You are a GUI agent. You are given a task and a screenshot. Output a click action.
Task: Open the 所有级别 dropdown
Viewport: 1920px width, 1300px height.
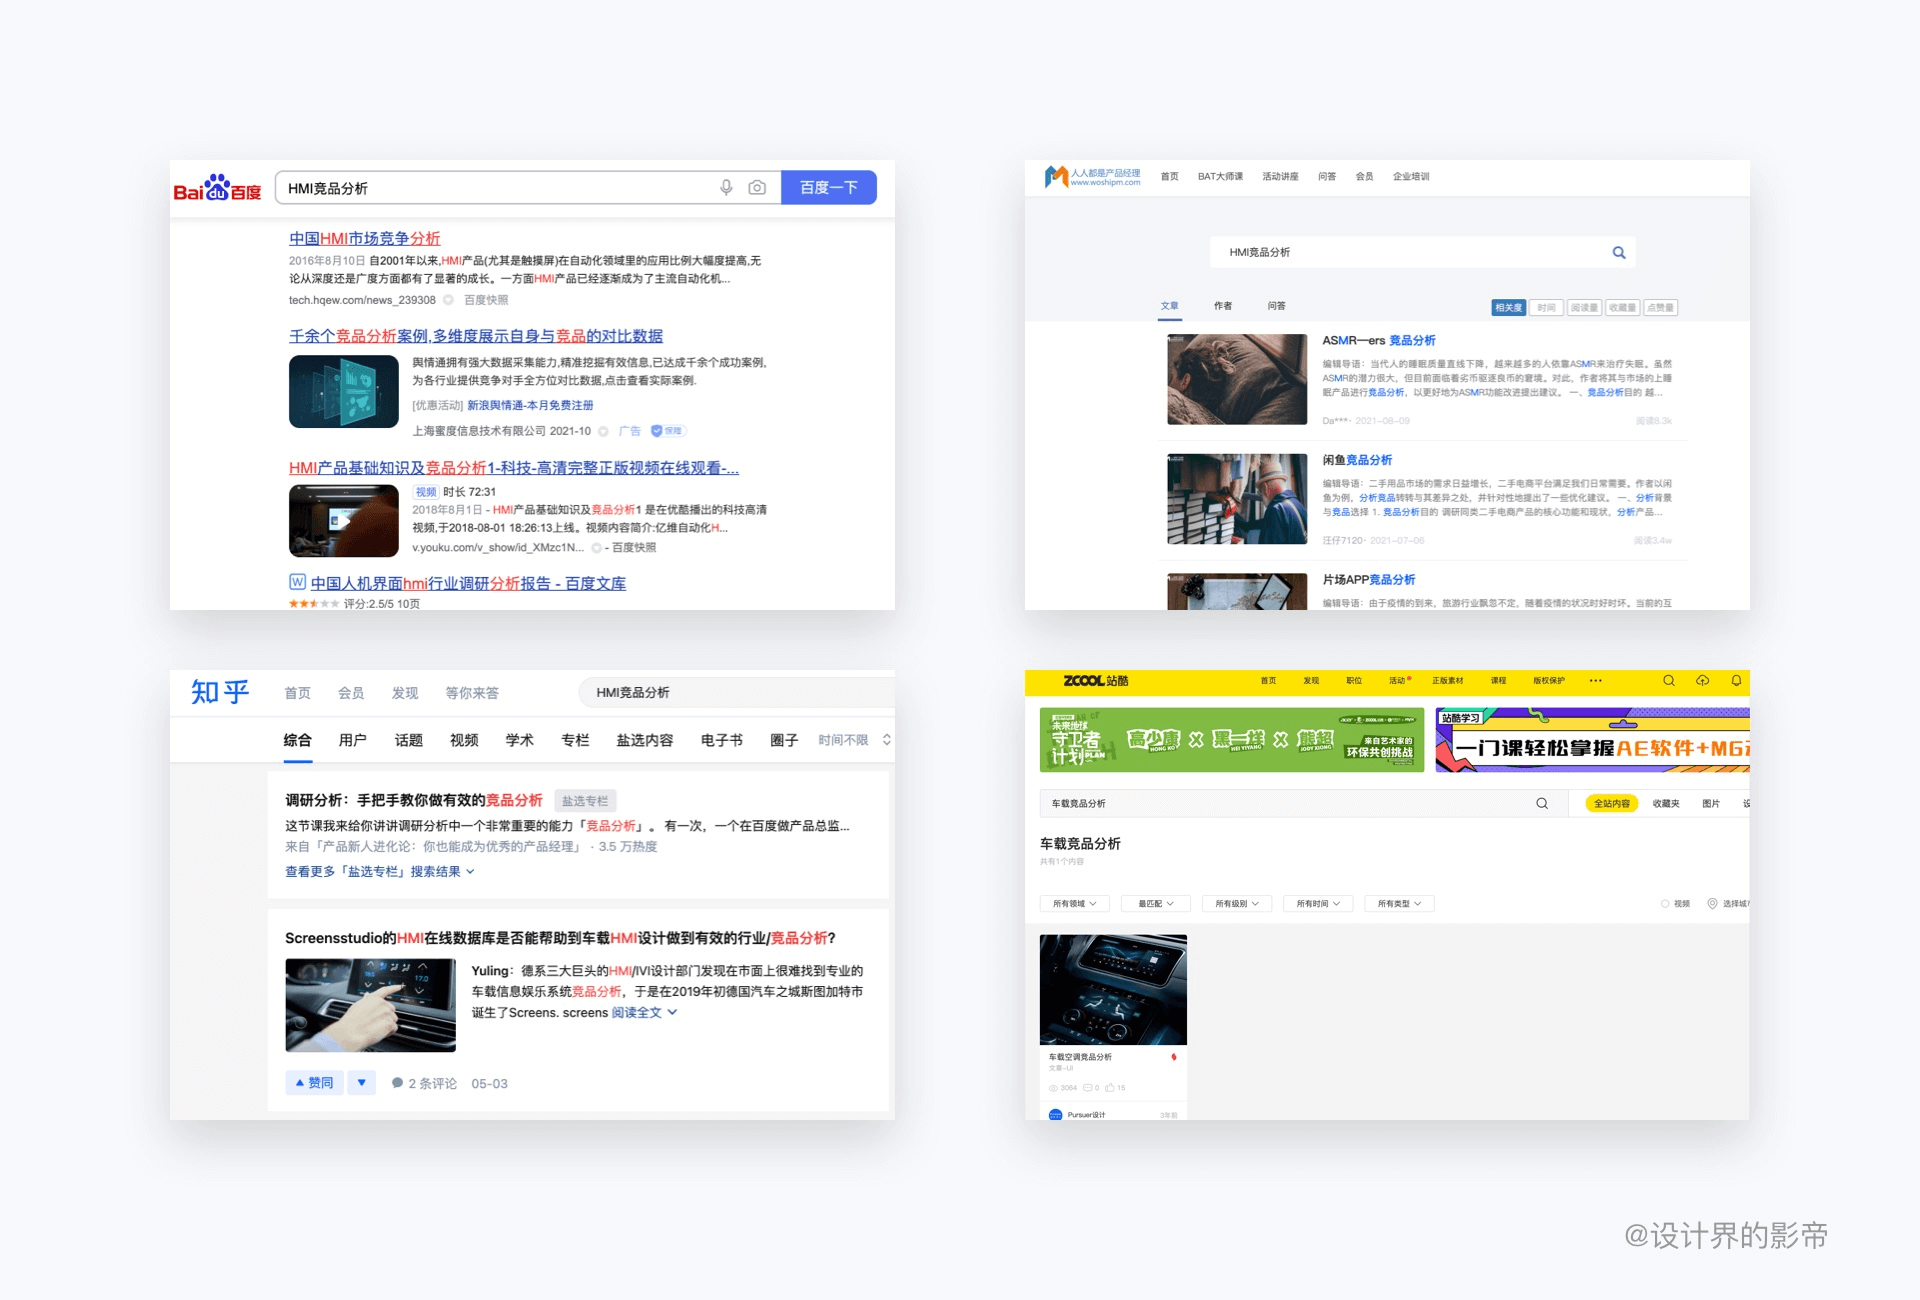tap(1236, 904)
